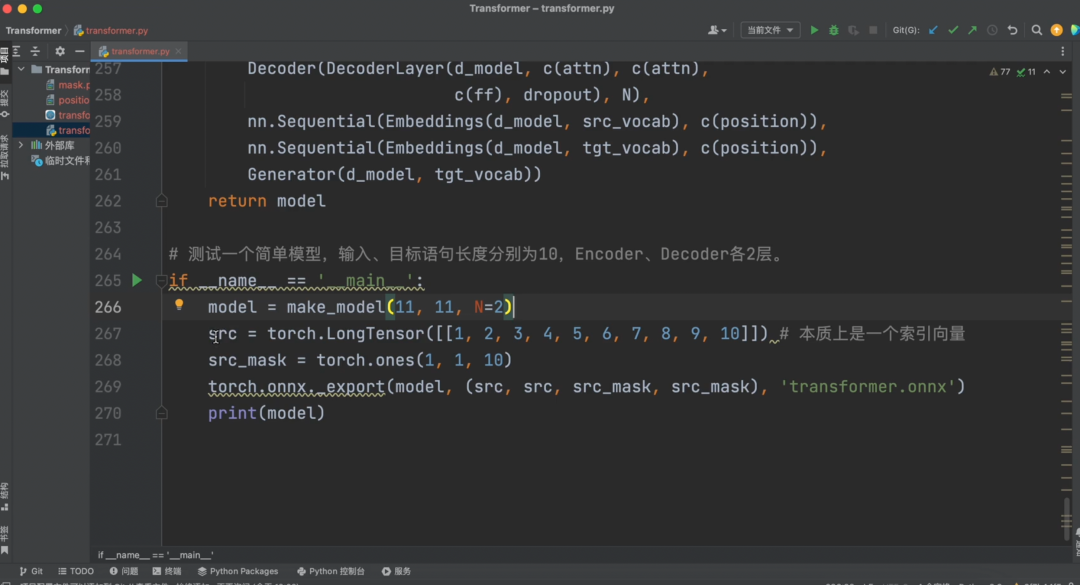Viewport: 1080px width, 585px height.
Task: Open the transformer file with the round blue icon
Action: (x=68, y=115)
